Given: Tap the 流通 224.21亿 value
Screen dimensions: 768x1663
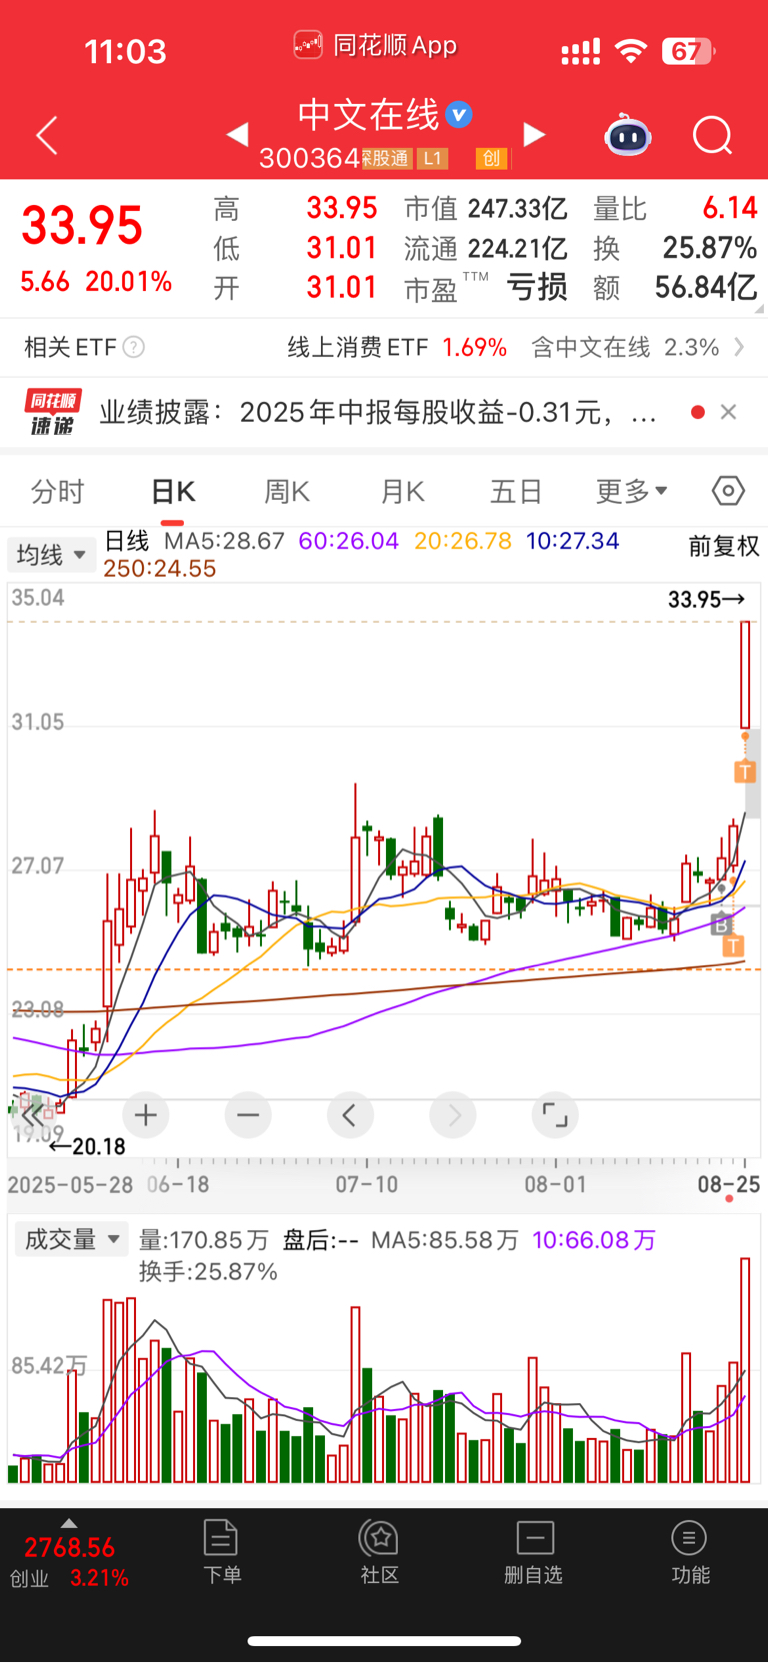Looking at the screenshot, I should 485,248.
